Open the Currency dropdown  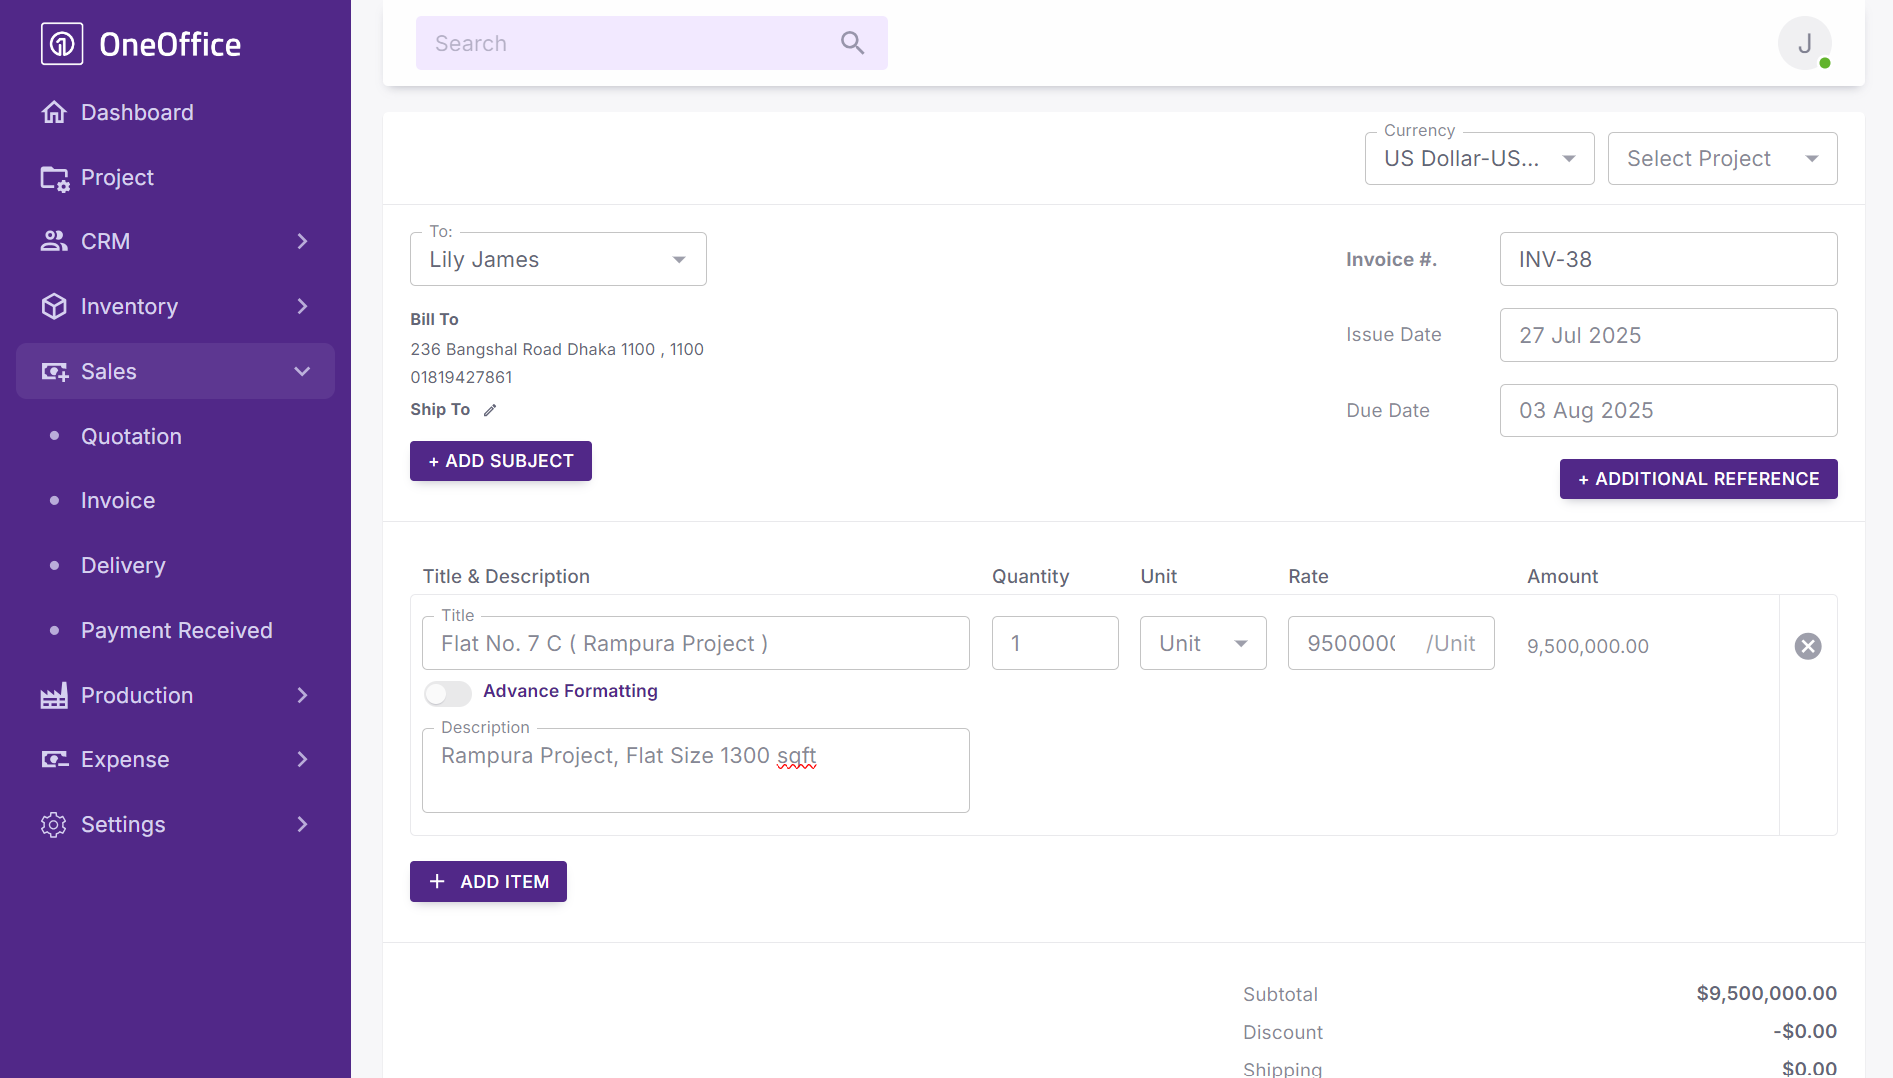click(x=1479, y=159)
